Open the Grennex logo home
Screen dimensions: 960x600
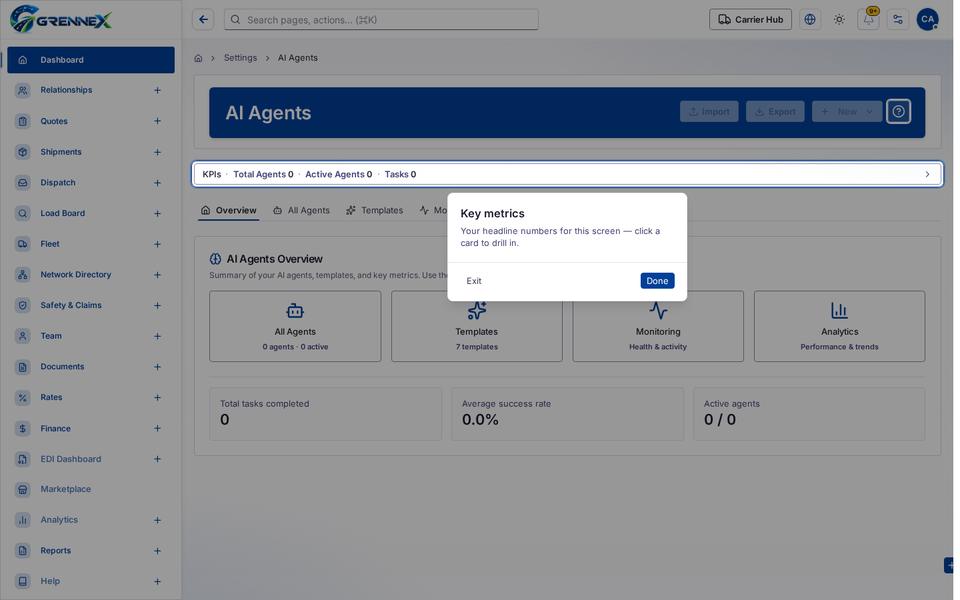61,20
